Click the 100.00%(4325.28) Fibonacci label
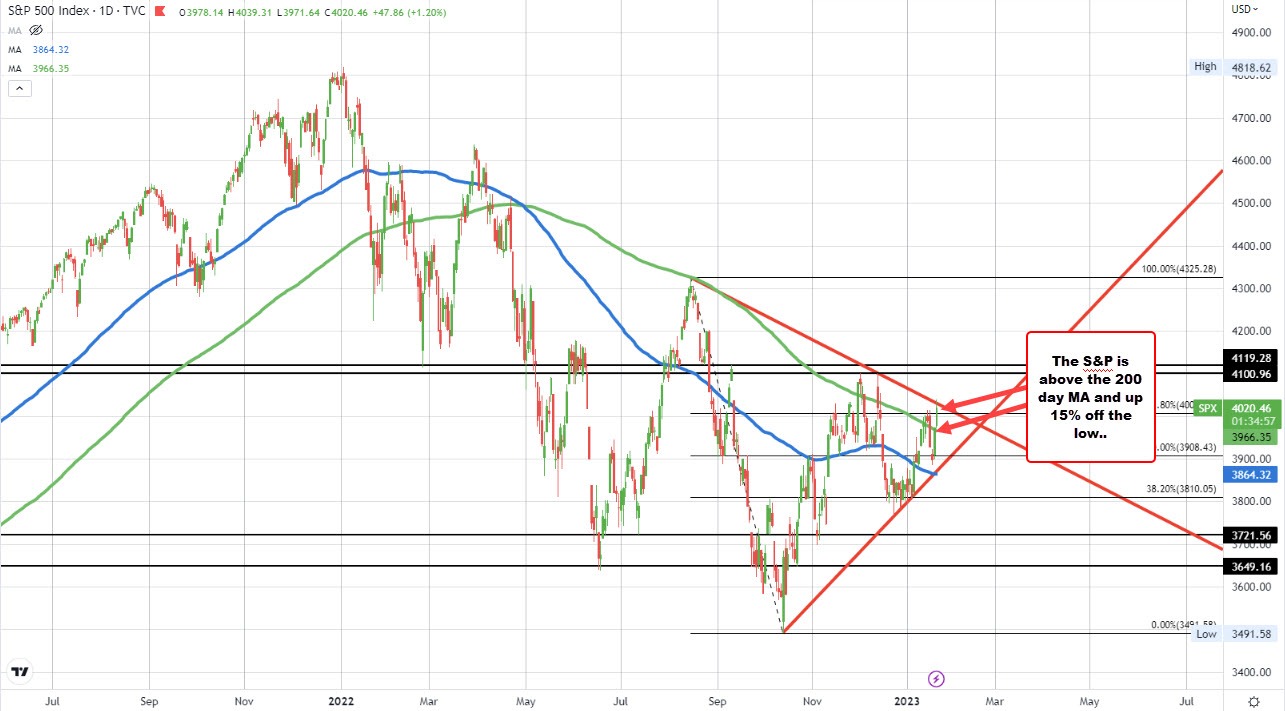The height and width of the screenshot is (711, 1285). (x=1179, y=269)
